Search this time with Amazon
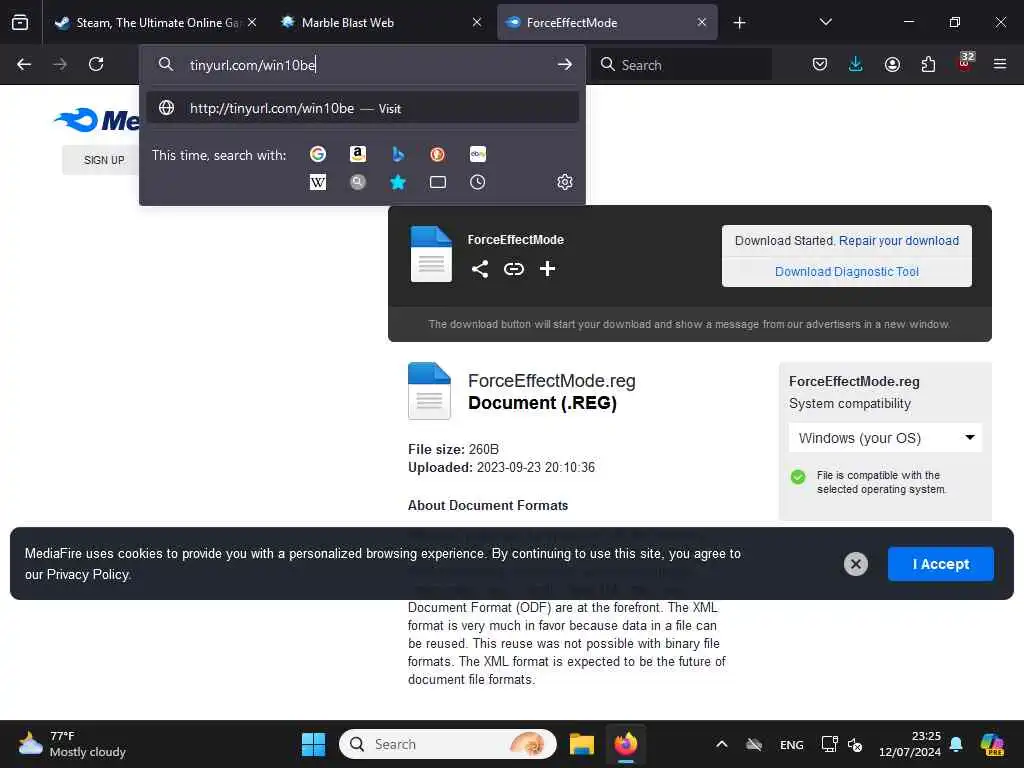1024x768 pixels. click(x=357, y=154)
